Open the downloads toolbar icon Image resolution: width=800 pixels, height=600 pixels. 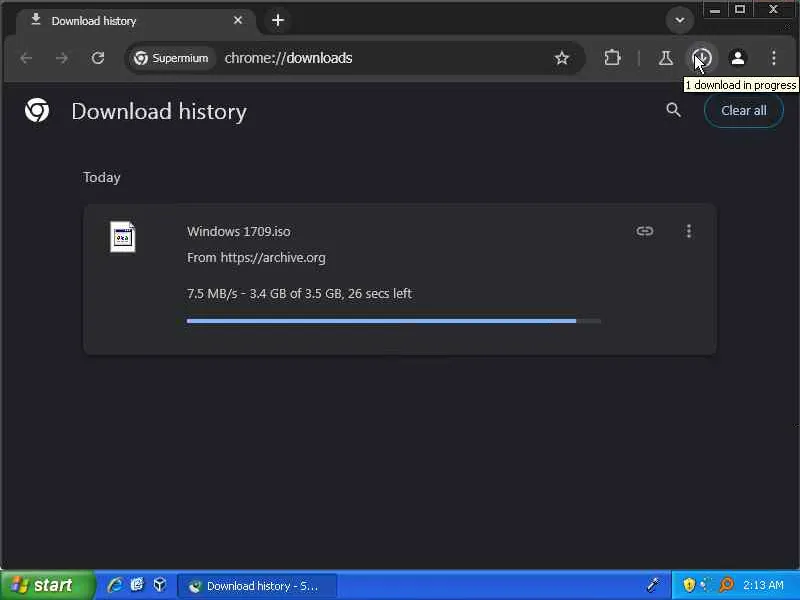(702, 58)
